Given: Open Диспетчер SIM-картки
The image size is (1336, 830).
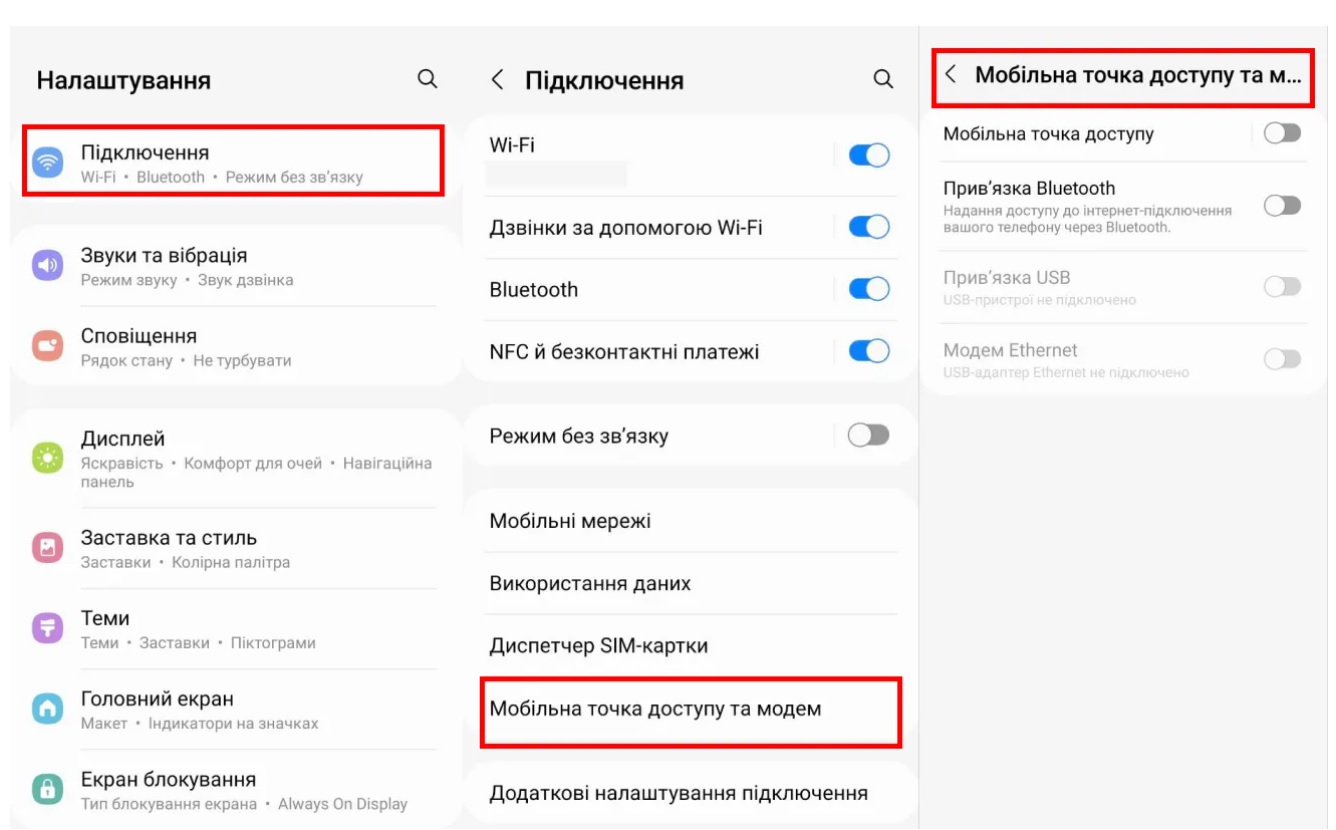Looking at the screenshot, I should pyautogui.click(x=598, y=645).
